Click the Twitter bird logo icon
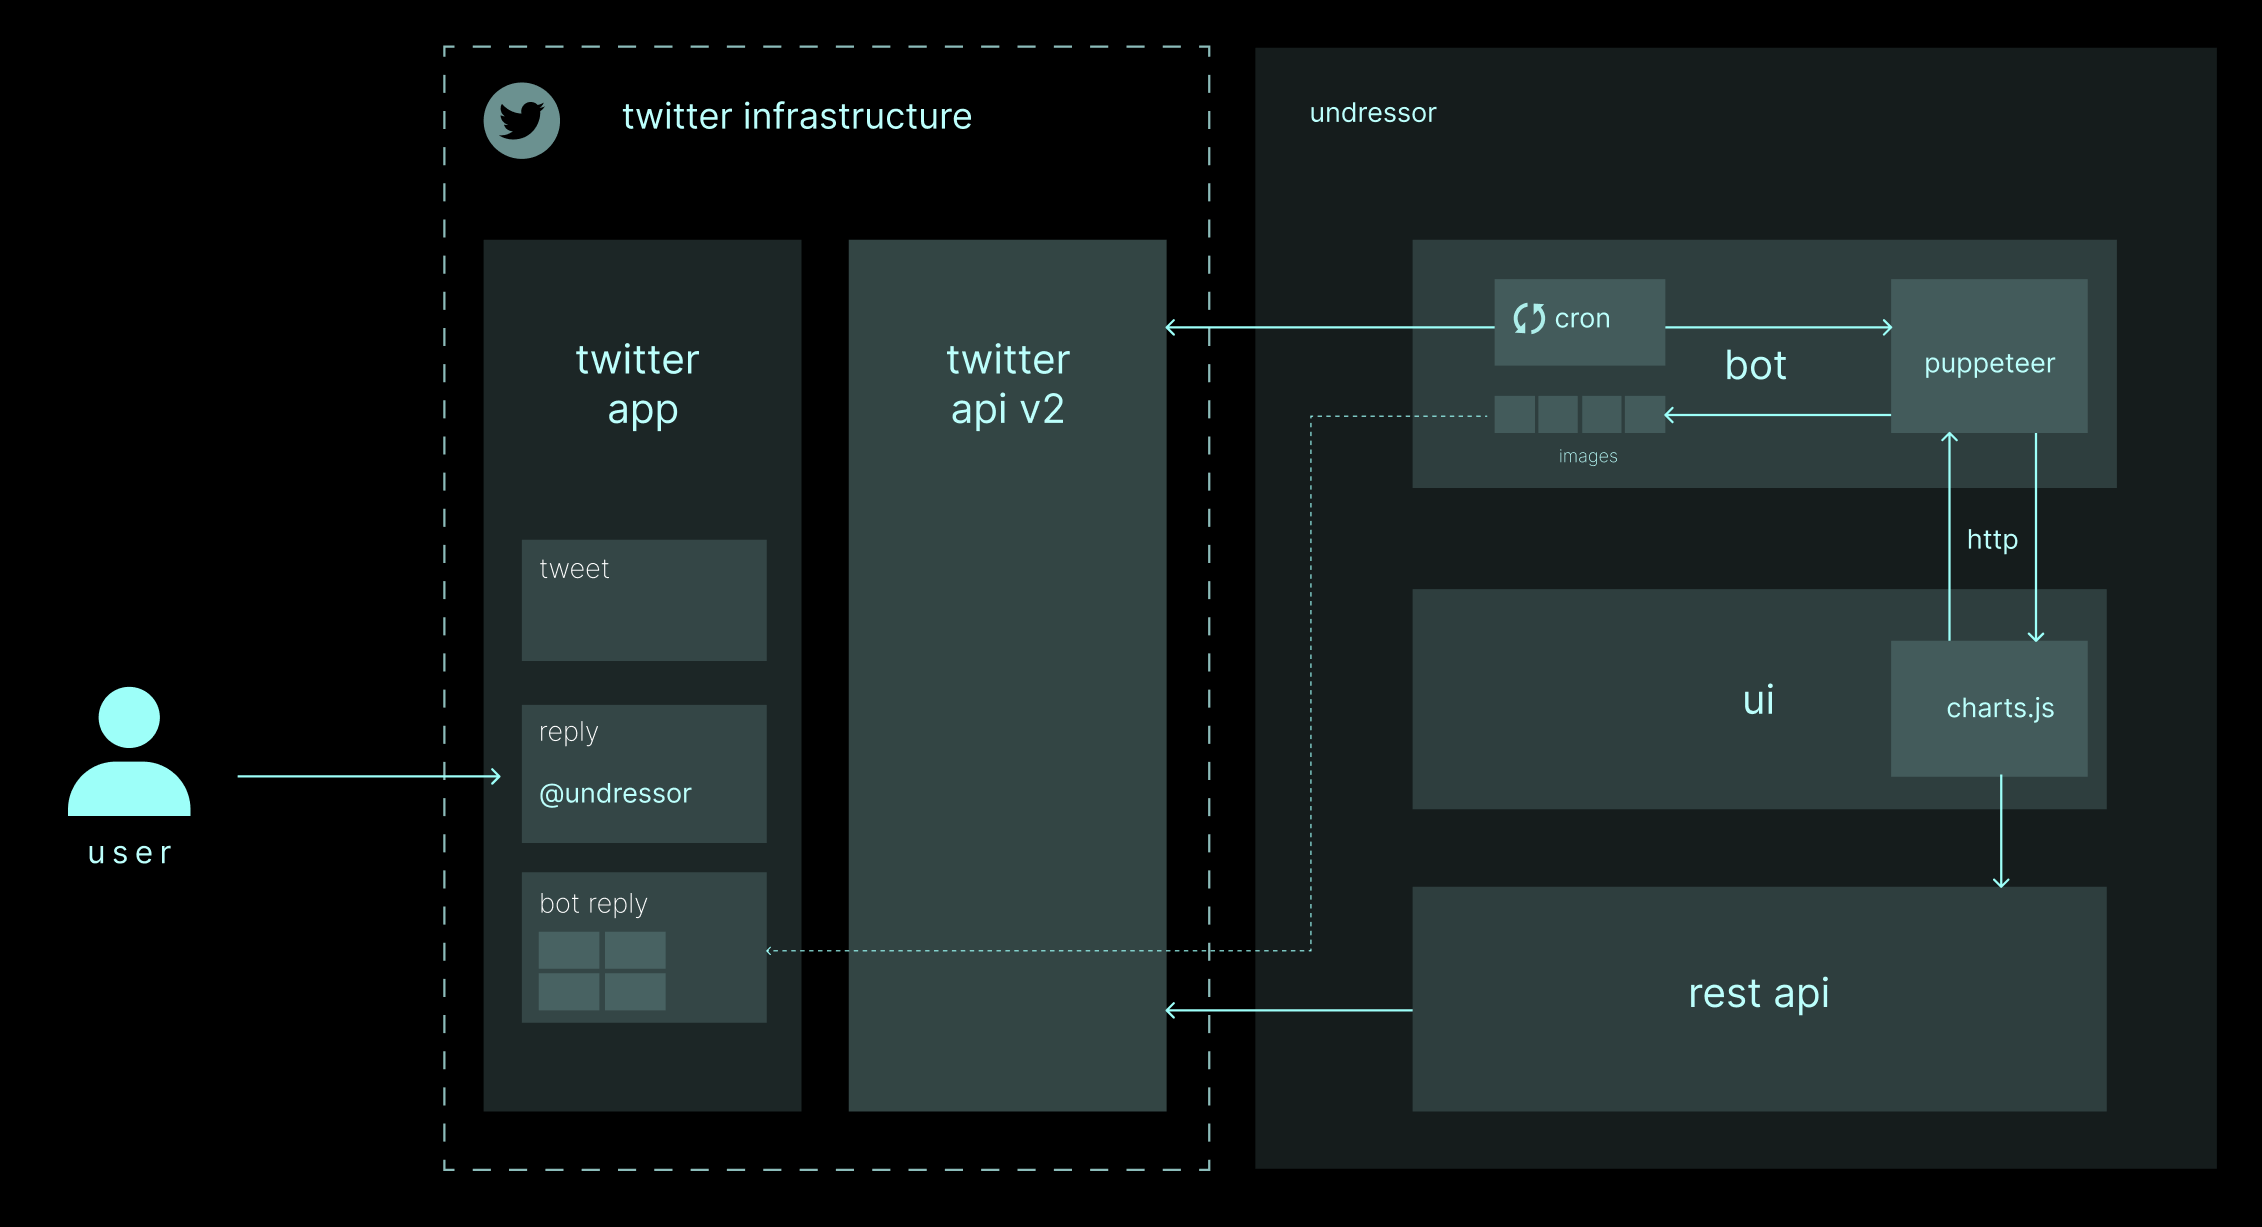The image size is (2262, 1227). (x=521, y=120)
